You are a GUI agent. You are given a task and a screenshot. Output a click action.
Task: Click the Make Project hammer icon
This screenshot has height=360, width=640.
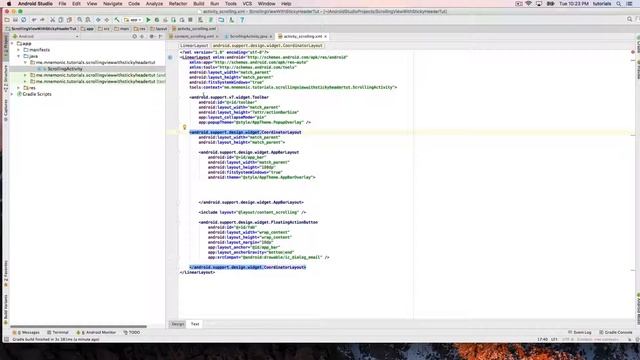tap(117, 20)
